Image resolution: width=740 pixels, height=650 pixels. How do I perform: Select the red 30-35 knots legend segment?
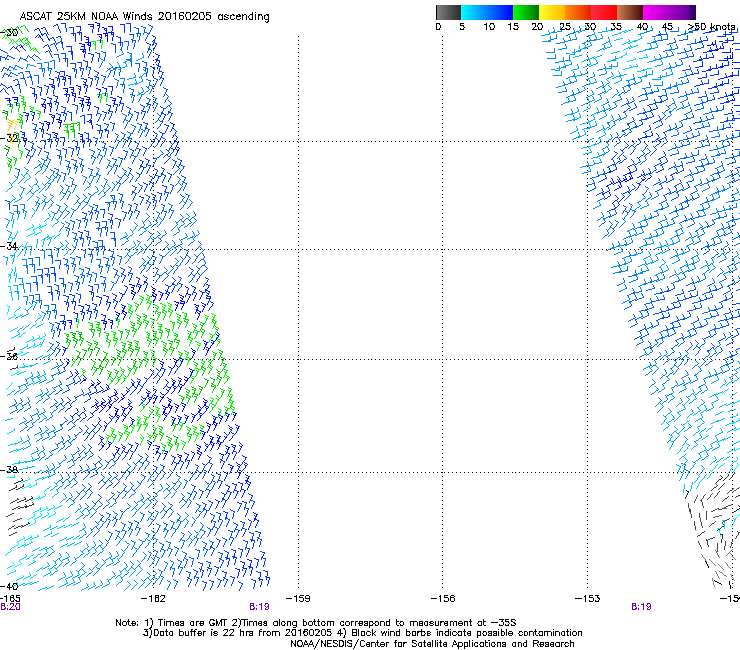coord(604,12)
